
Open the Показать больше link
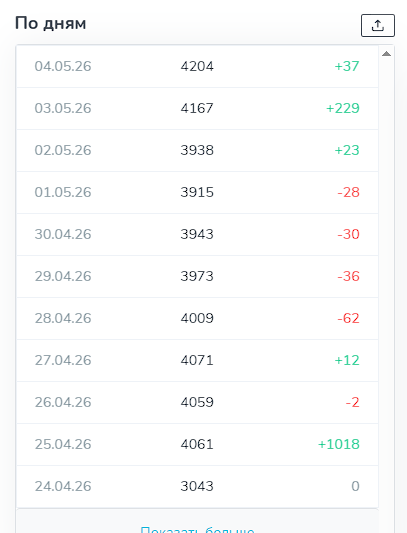pyautogui.click(x=197, y=530)
